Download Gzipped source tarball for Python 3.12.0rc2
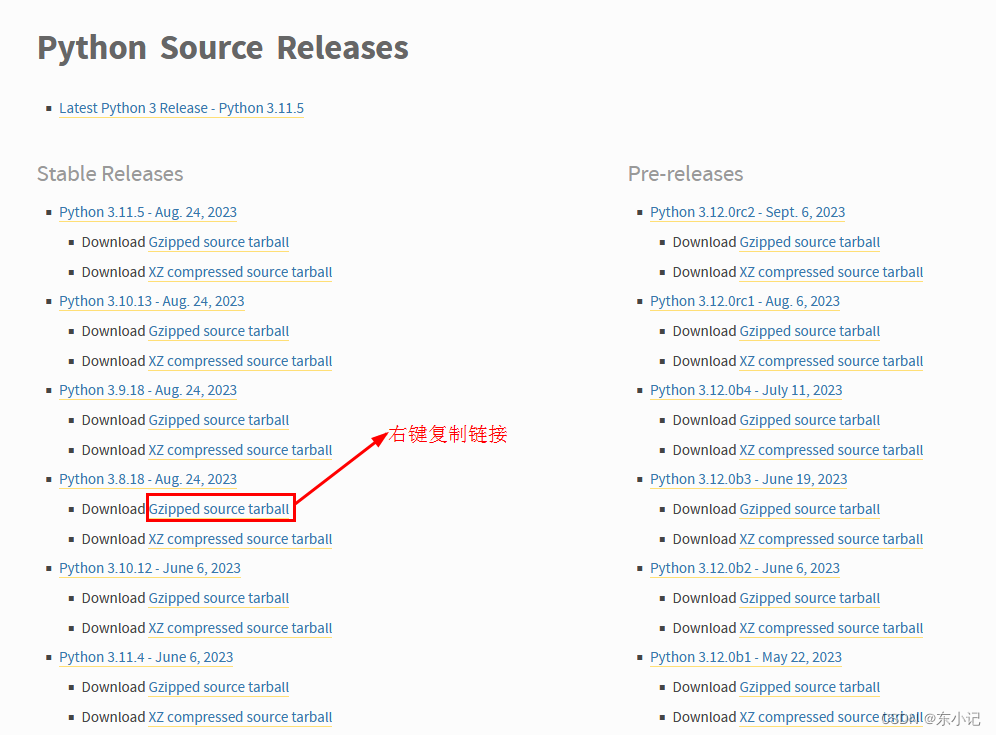Screen dimensions: 996x735 pos(810,242)
